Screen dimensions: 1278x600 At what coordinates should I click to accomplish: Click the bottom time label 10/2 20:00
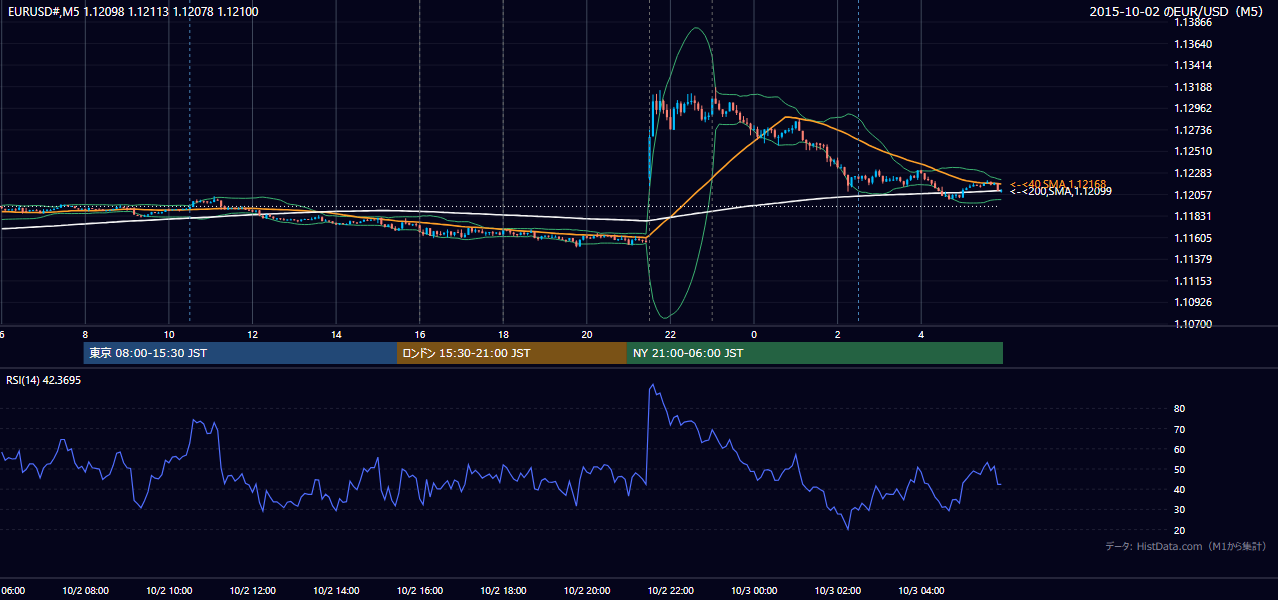(587, 590)
